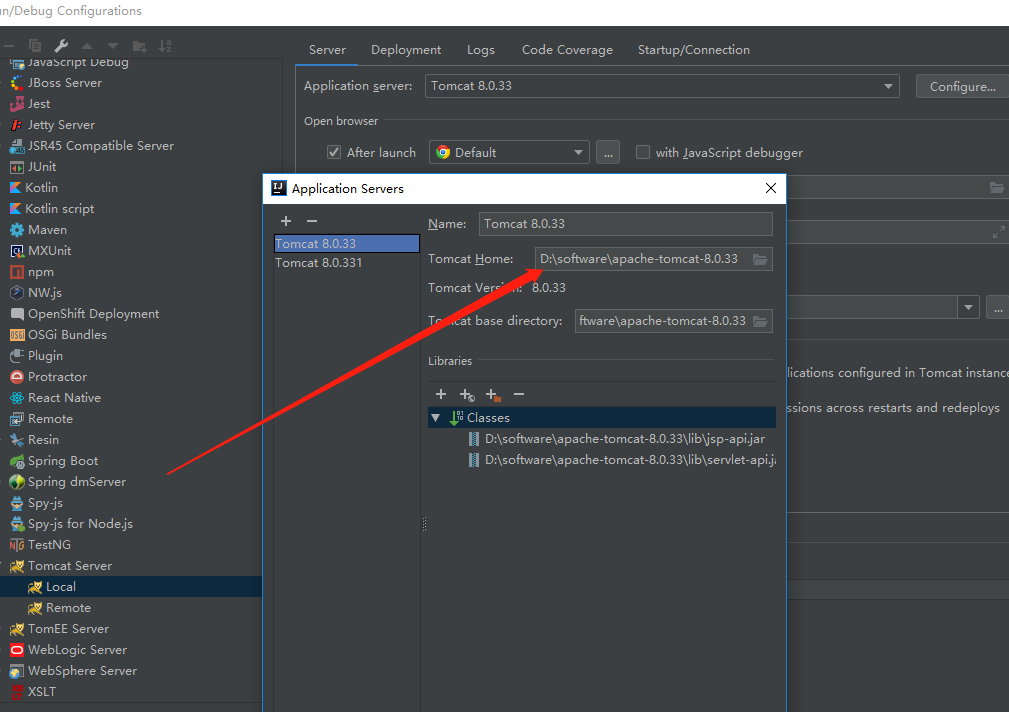Click the move down arrow icon
This screenshot has height=712, width=1009.
pos(113,46)
